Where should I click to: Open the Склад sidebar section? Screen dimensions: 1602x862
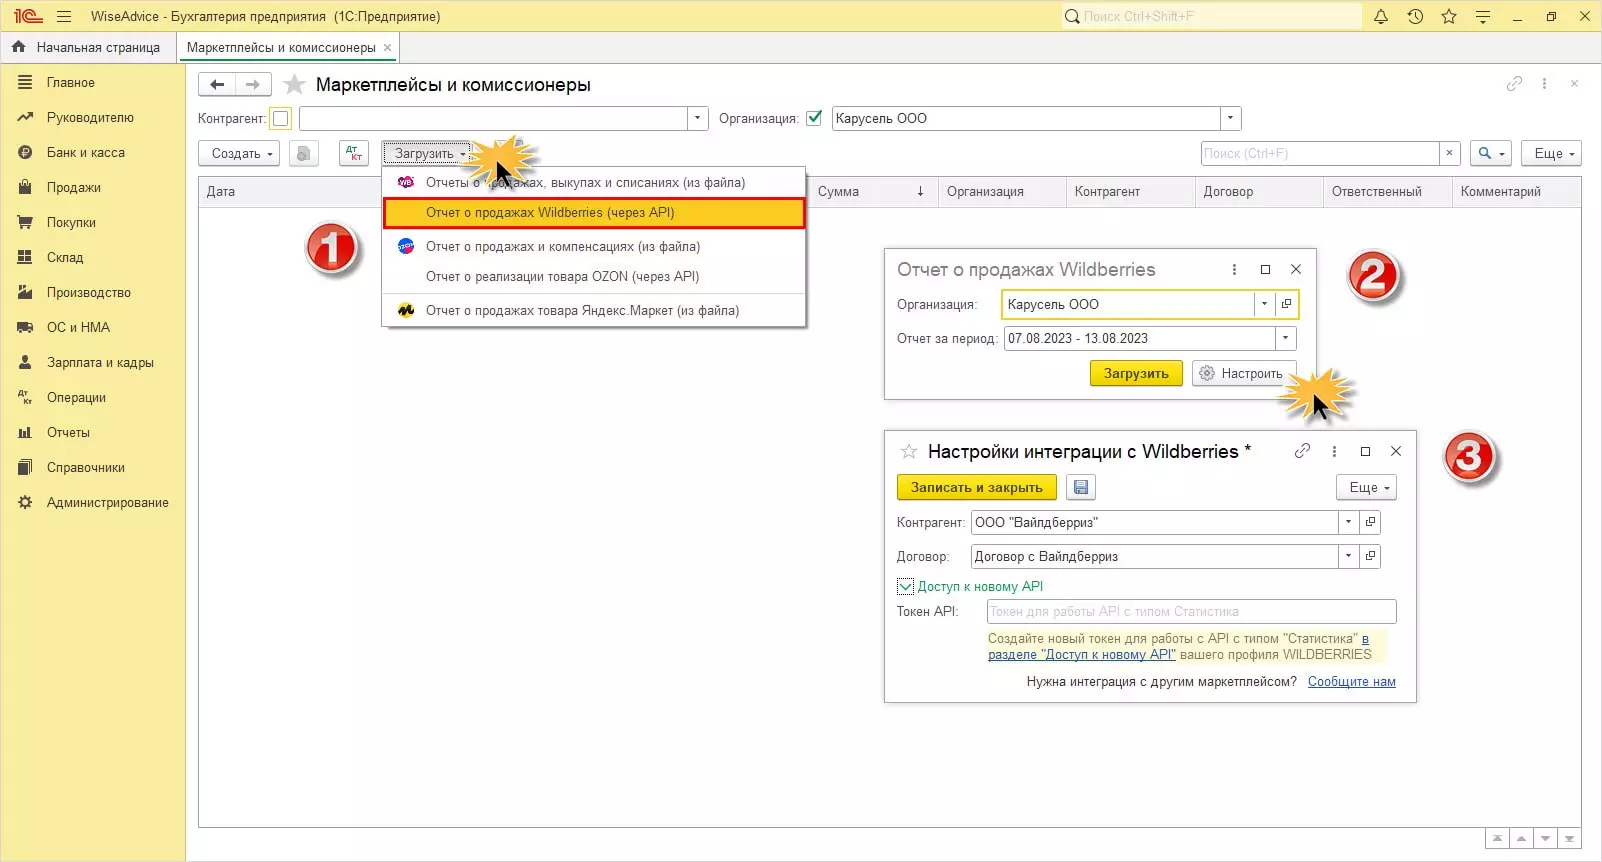click(93, 258)
